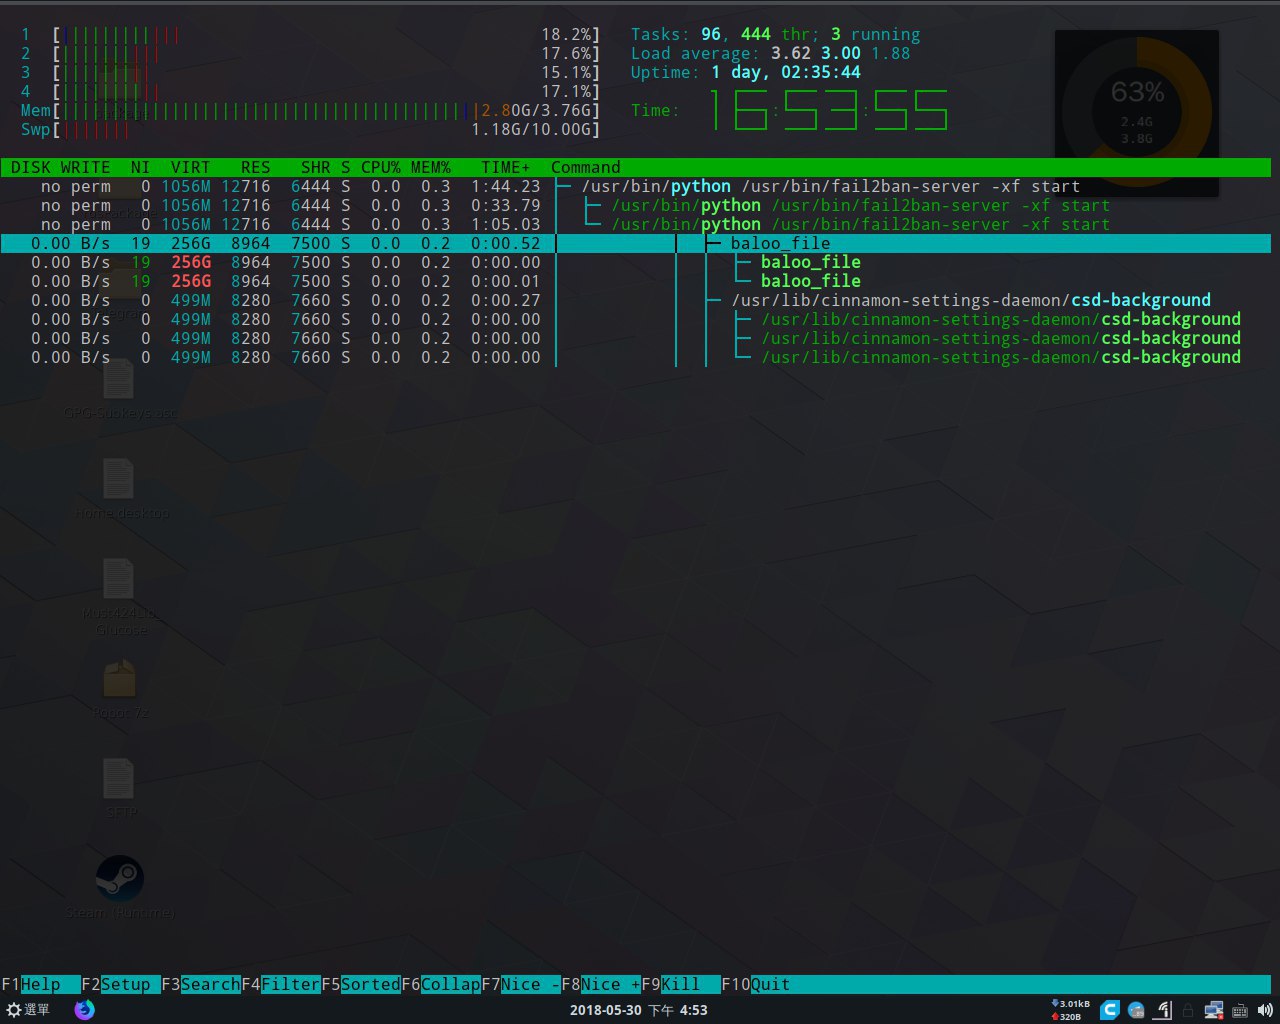Select the csd-background row with time 0:00.27
Image resolution: width=1280 pixels, height=1024 pixels.
pos(636,300)
